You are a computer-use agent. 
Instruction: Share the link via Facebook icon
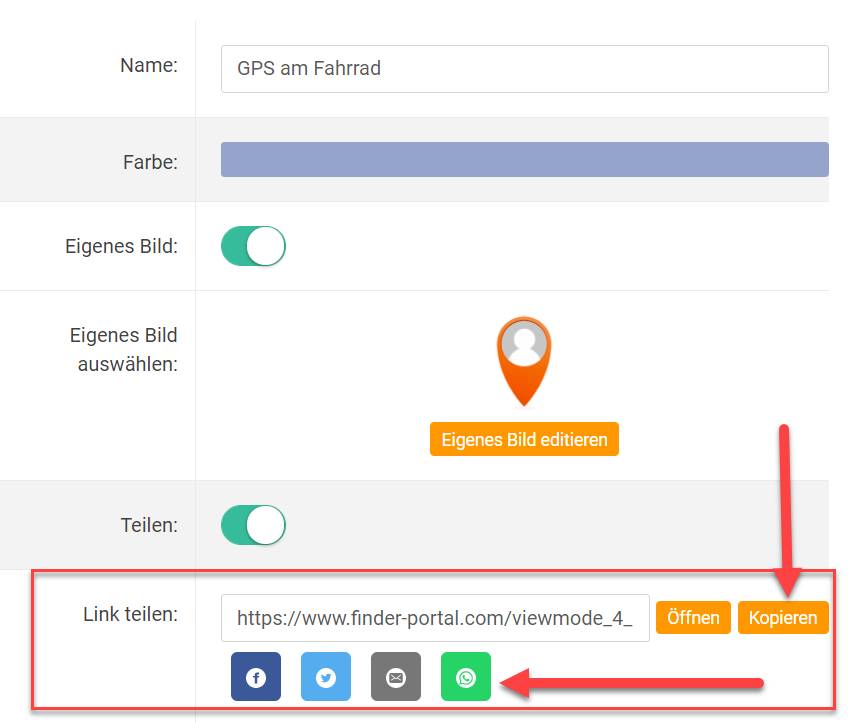click(x=255, y=677)
